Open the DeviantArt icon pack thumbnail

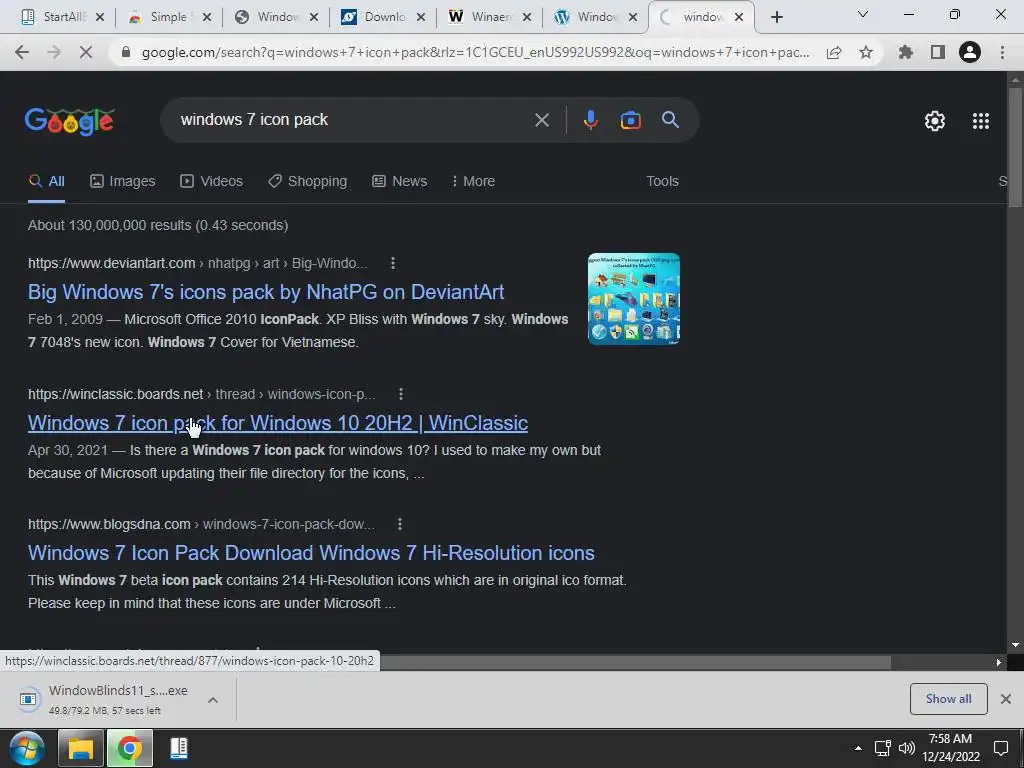tap(633, 298)
